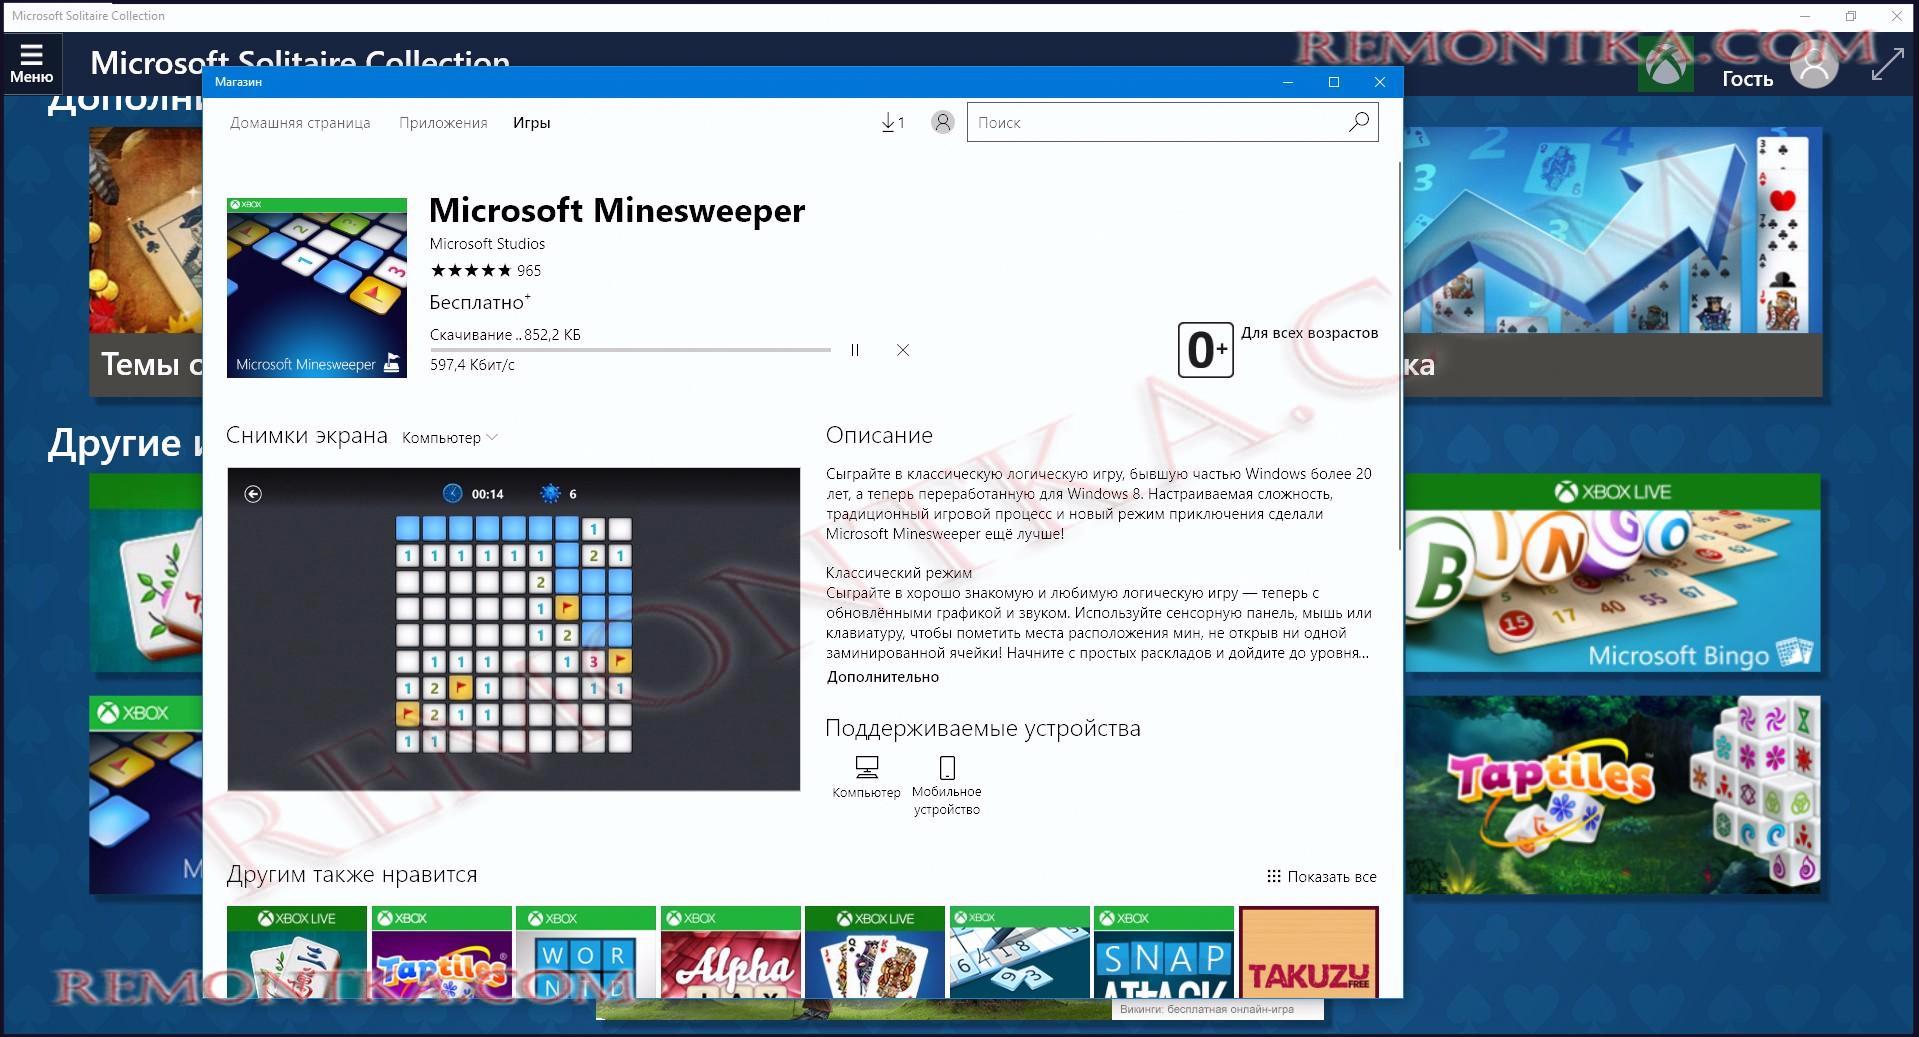Click the star rating 965 reviews
This screenshot has height=1037, width=1919.
(x=485, y=270)
